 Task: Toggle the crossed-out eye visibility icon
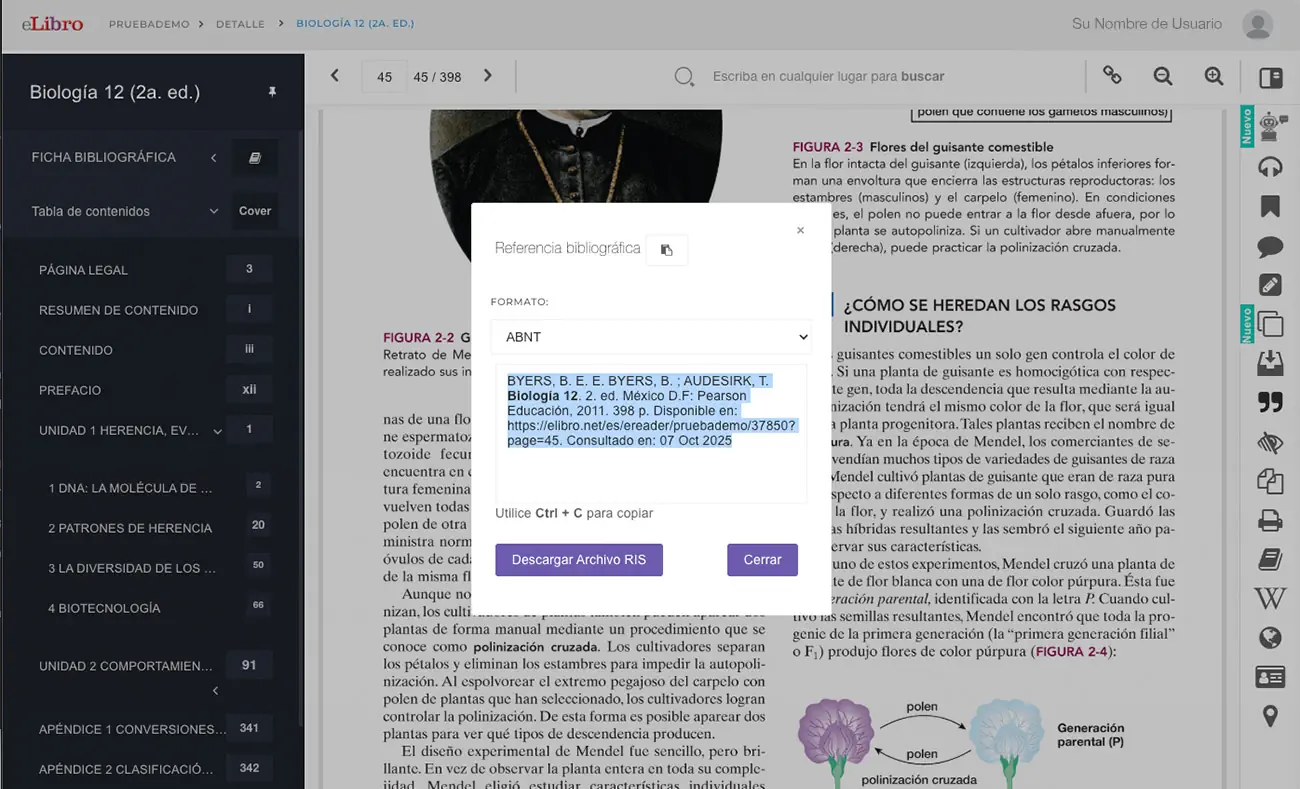coord(1270,442)
